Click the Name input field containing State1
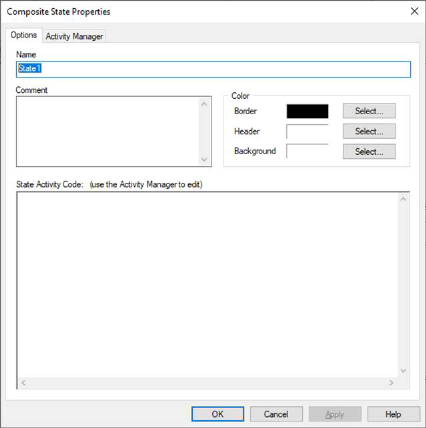 tap(213, 69)
